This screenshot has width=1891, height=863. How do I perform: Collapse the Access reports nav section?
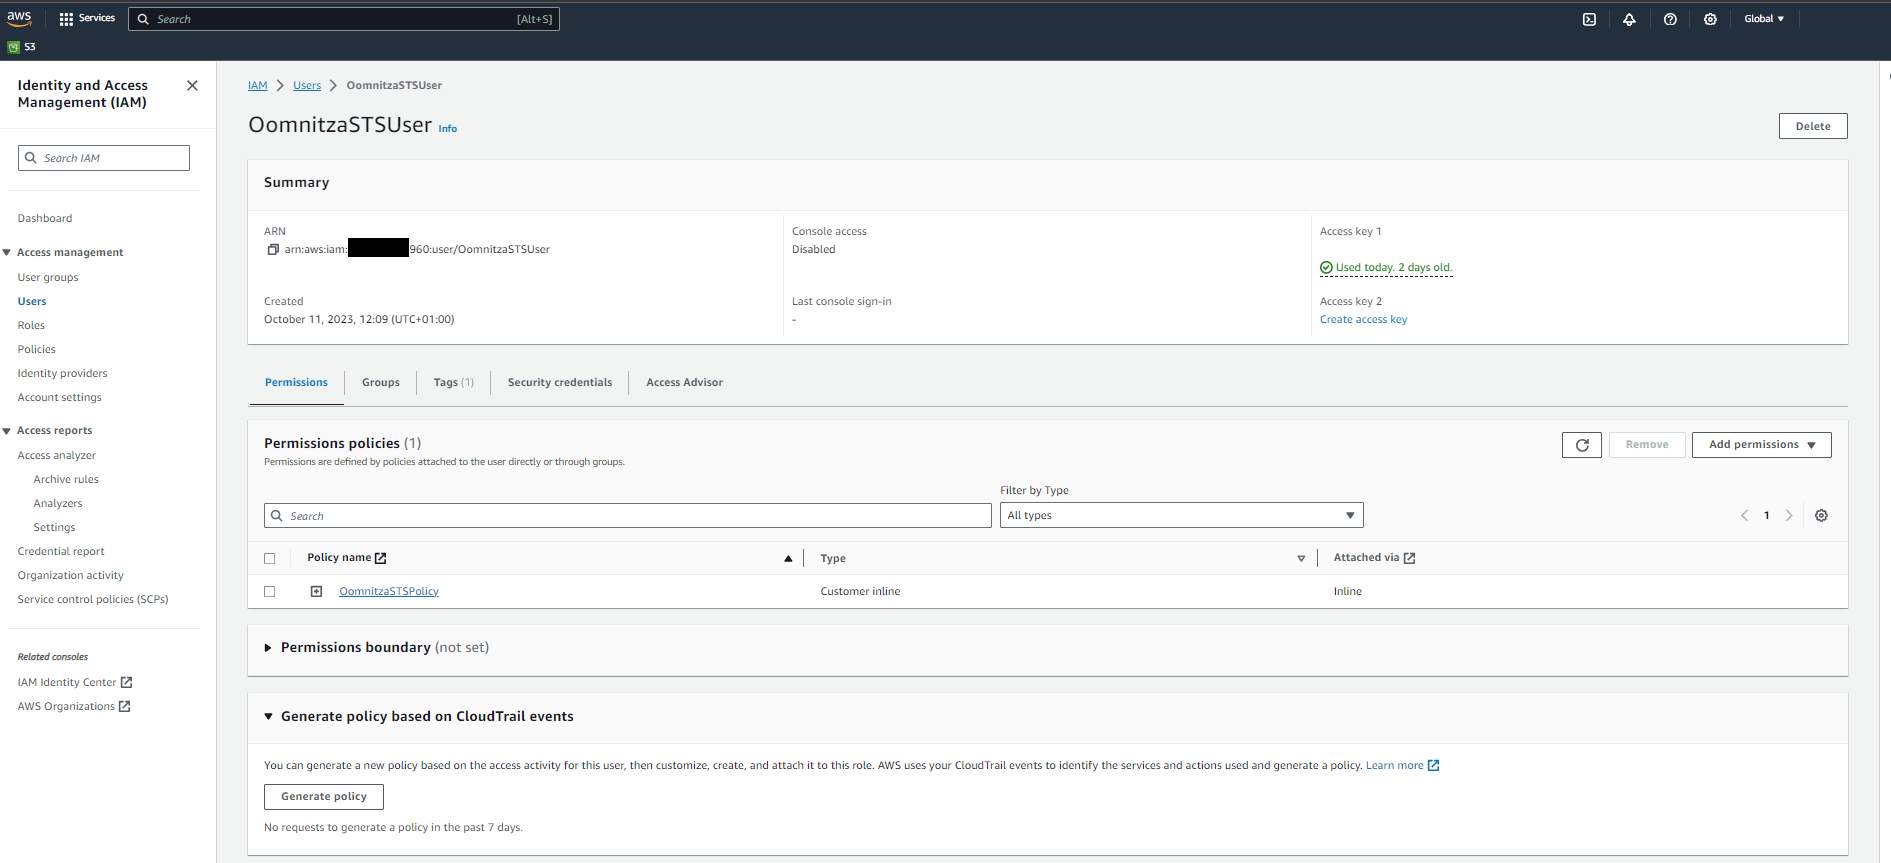click(x=7, y=431)
